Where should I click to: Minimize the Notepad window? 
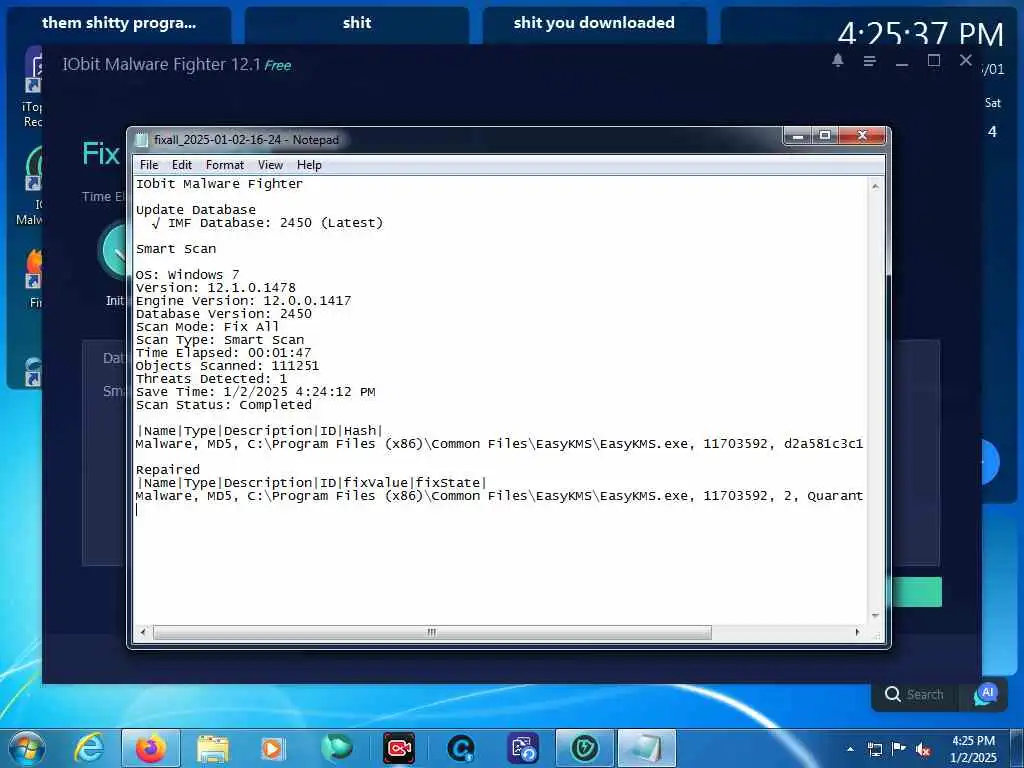(797, 135)
